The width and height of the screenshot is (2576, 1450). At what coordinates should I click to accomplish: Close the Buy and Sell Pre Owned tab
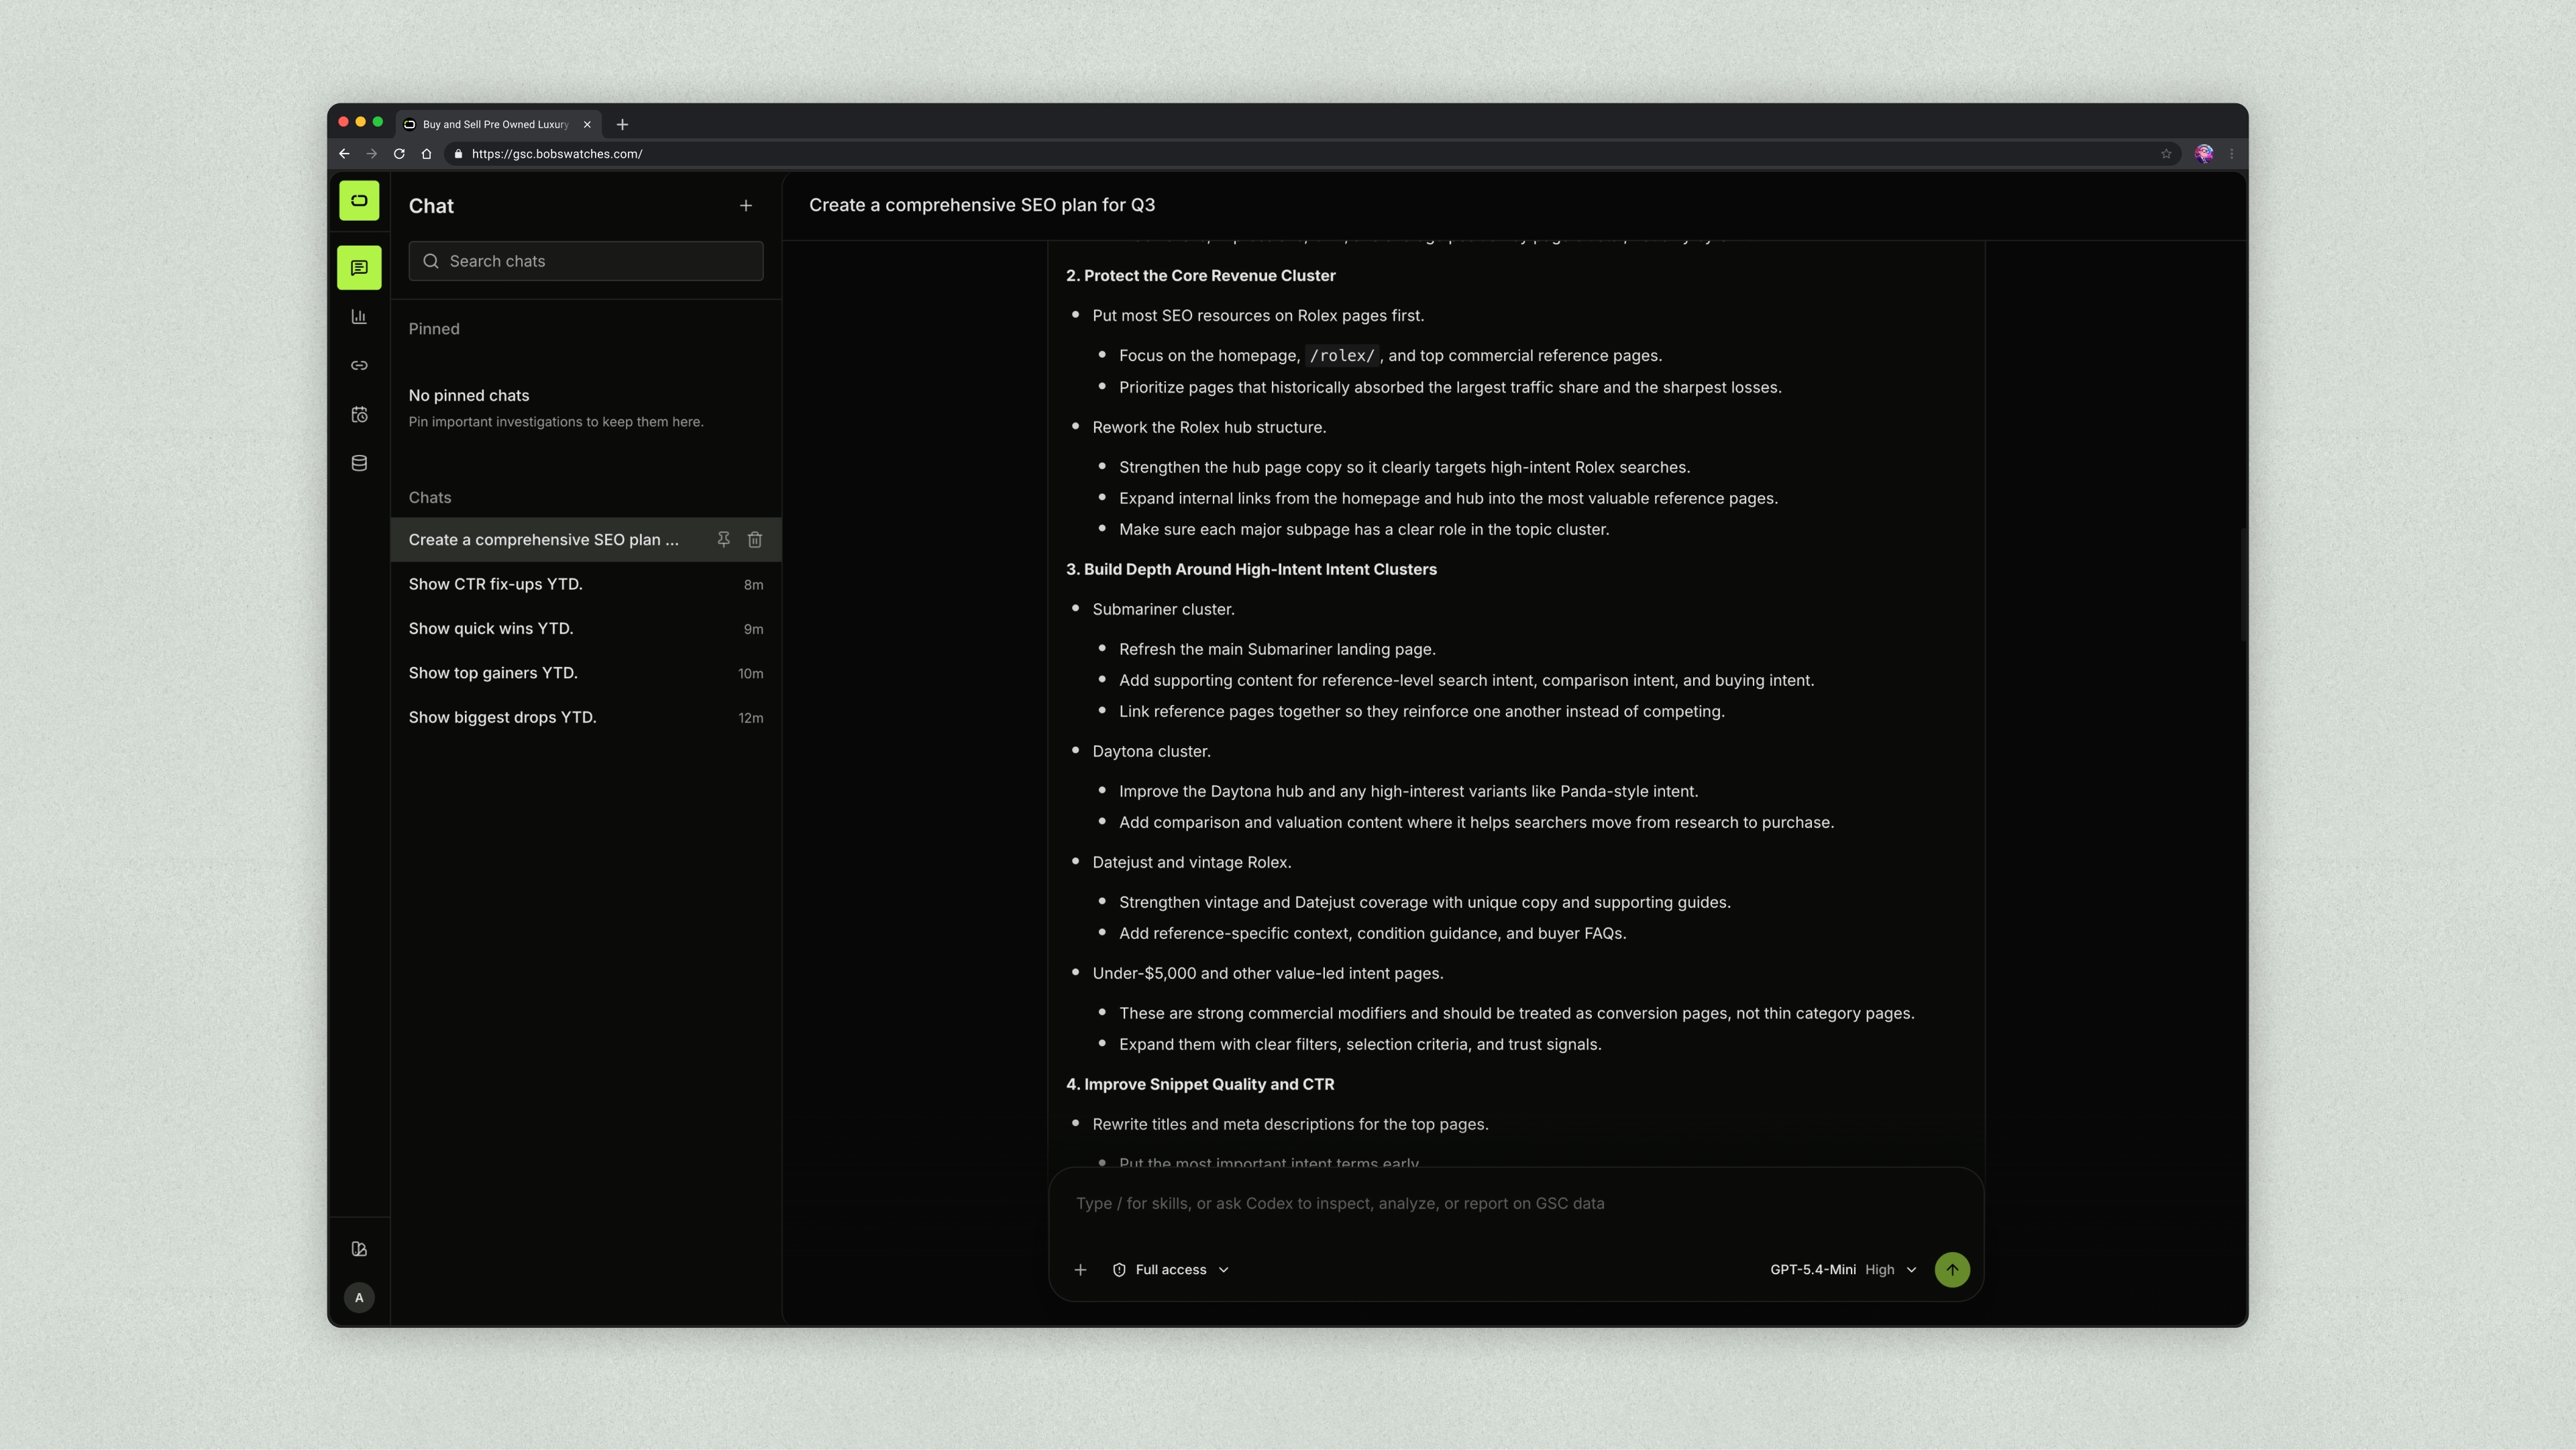pos(587,125)
